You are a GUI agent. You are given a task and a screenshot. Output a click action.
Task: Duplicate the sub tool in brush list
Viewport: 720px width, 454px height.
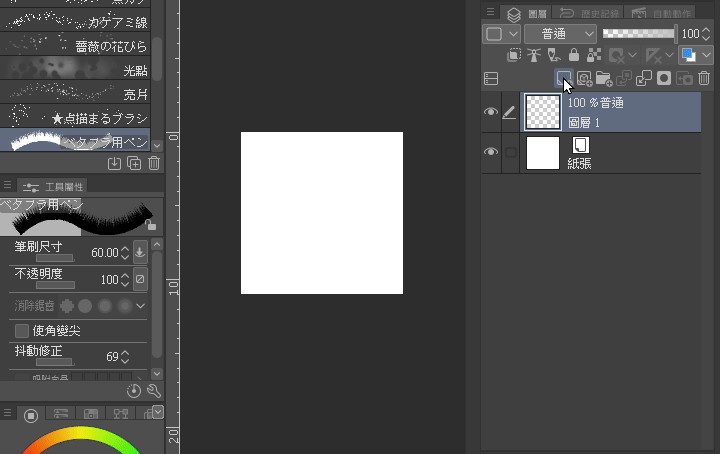[134, 164]
